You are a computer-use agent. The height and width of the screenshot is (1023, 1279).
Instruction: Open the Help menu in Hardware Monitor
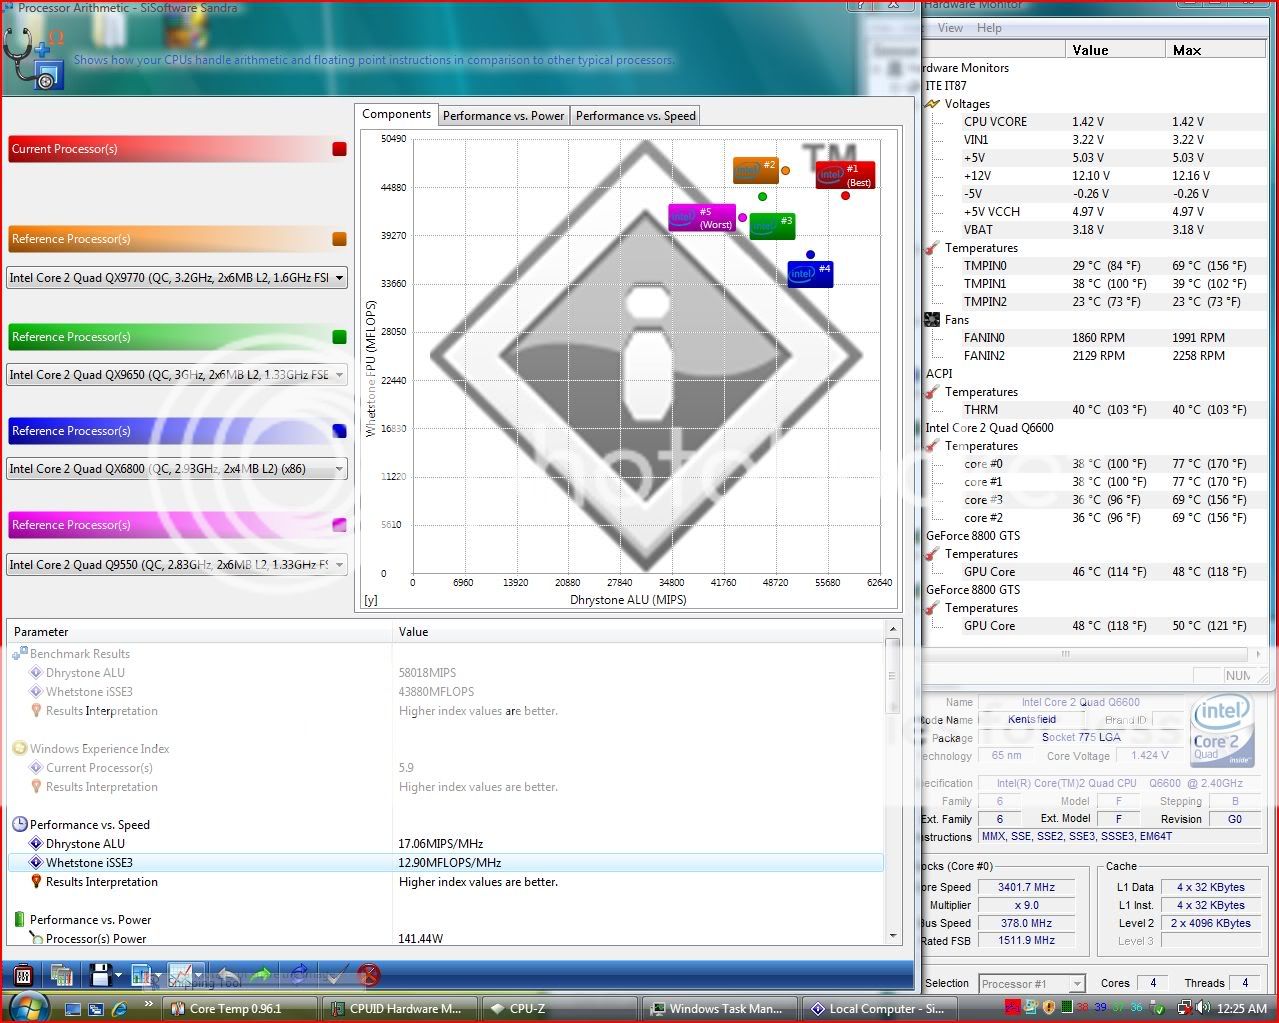point(989,28)
